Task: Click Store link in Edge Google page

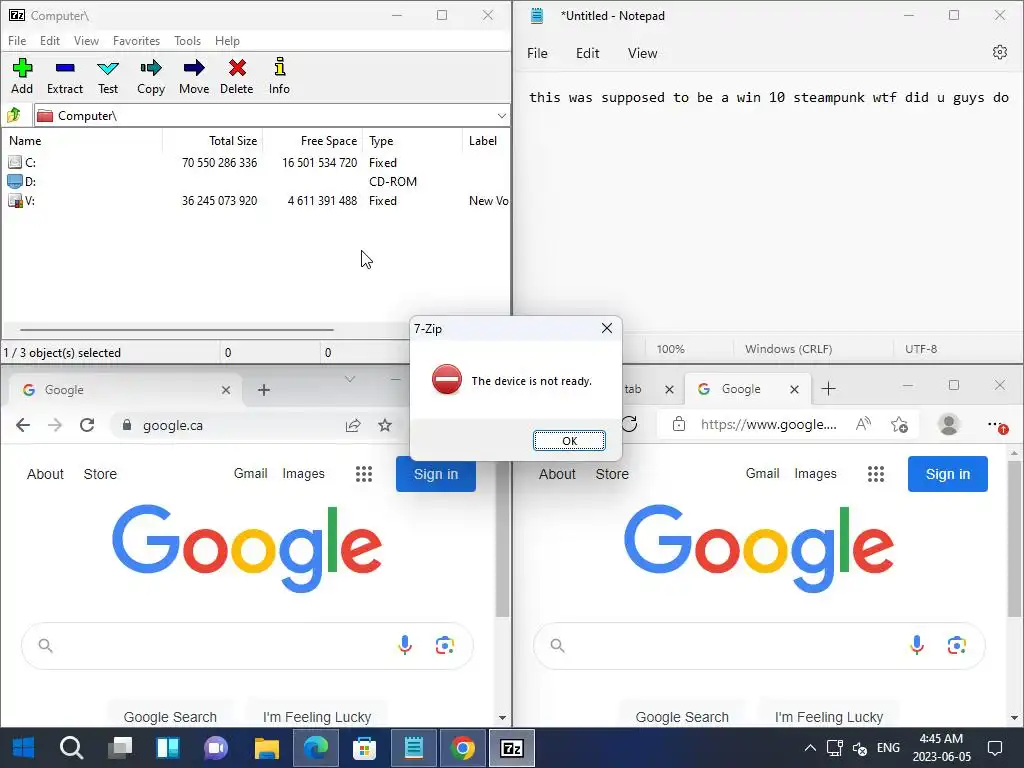Action: (612, 474)
